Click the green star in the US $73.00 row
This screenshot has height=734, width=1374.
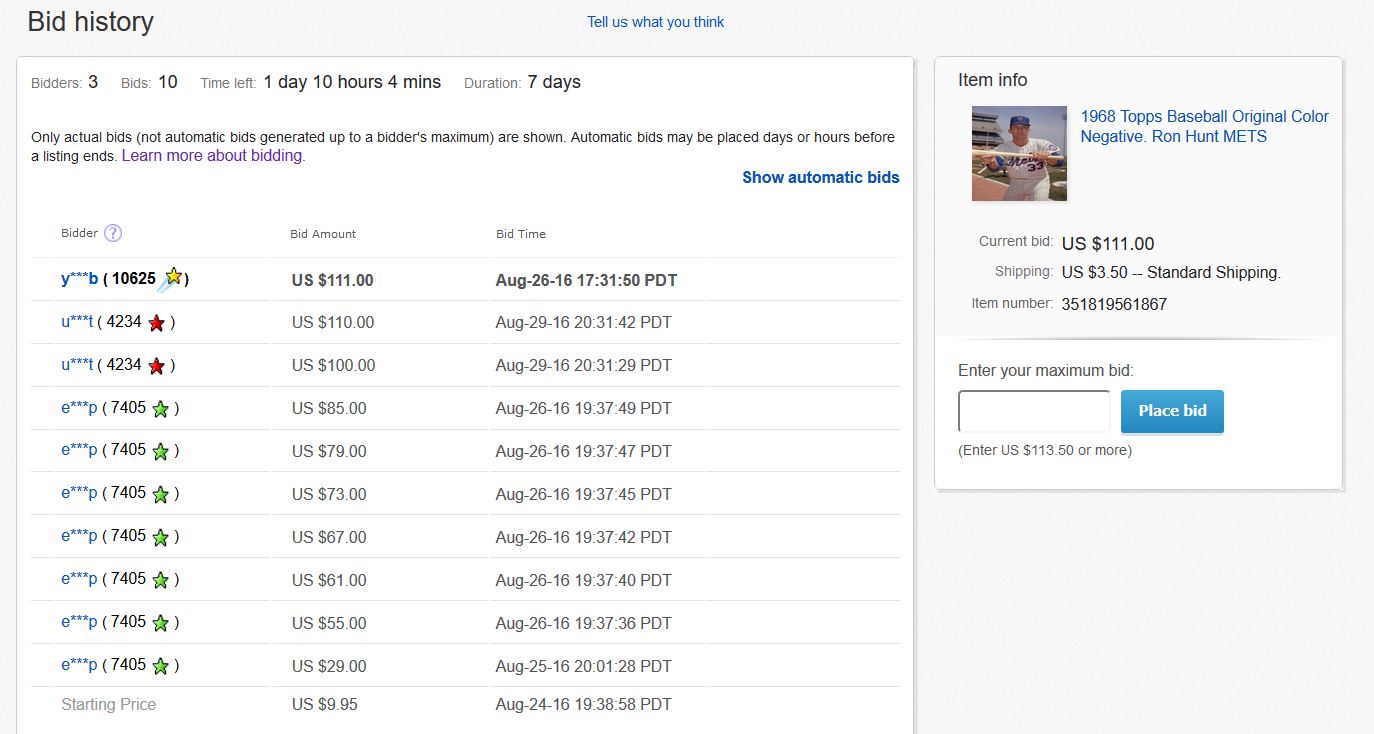(160, 494)
